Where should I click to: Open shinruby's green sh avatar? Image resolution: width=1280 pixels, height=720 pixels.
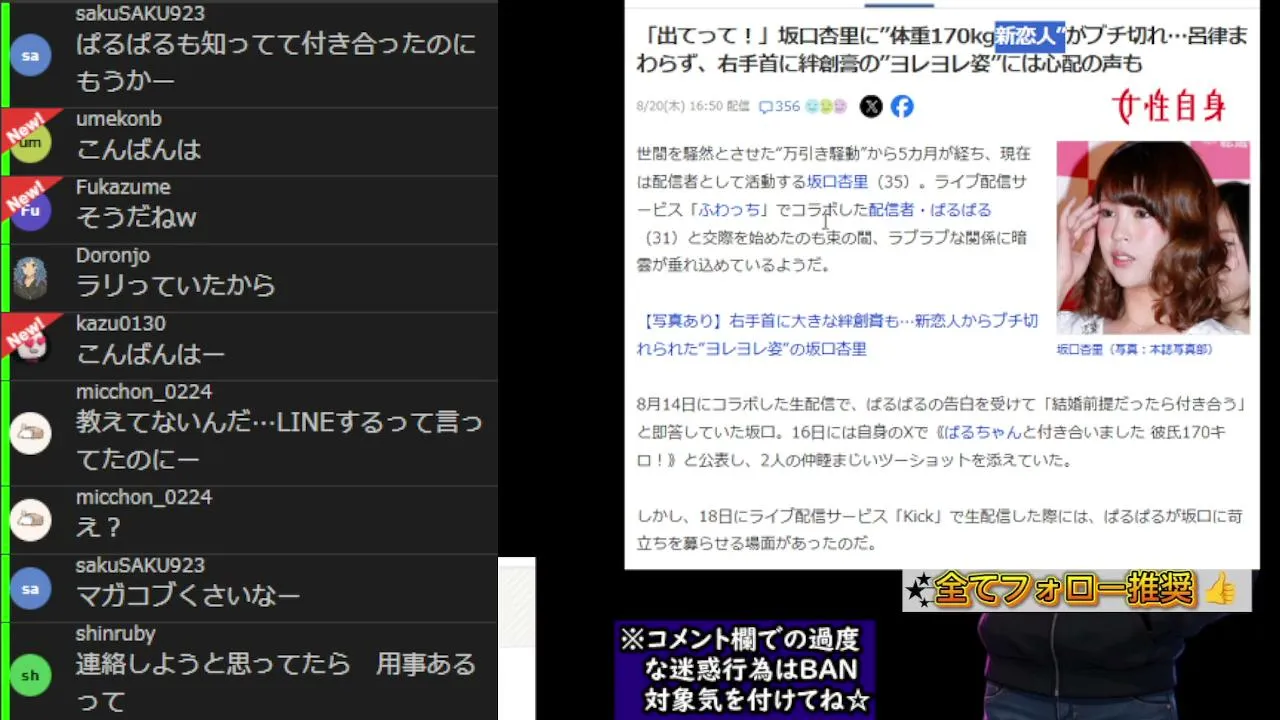(30, 676)
